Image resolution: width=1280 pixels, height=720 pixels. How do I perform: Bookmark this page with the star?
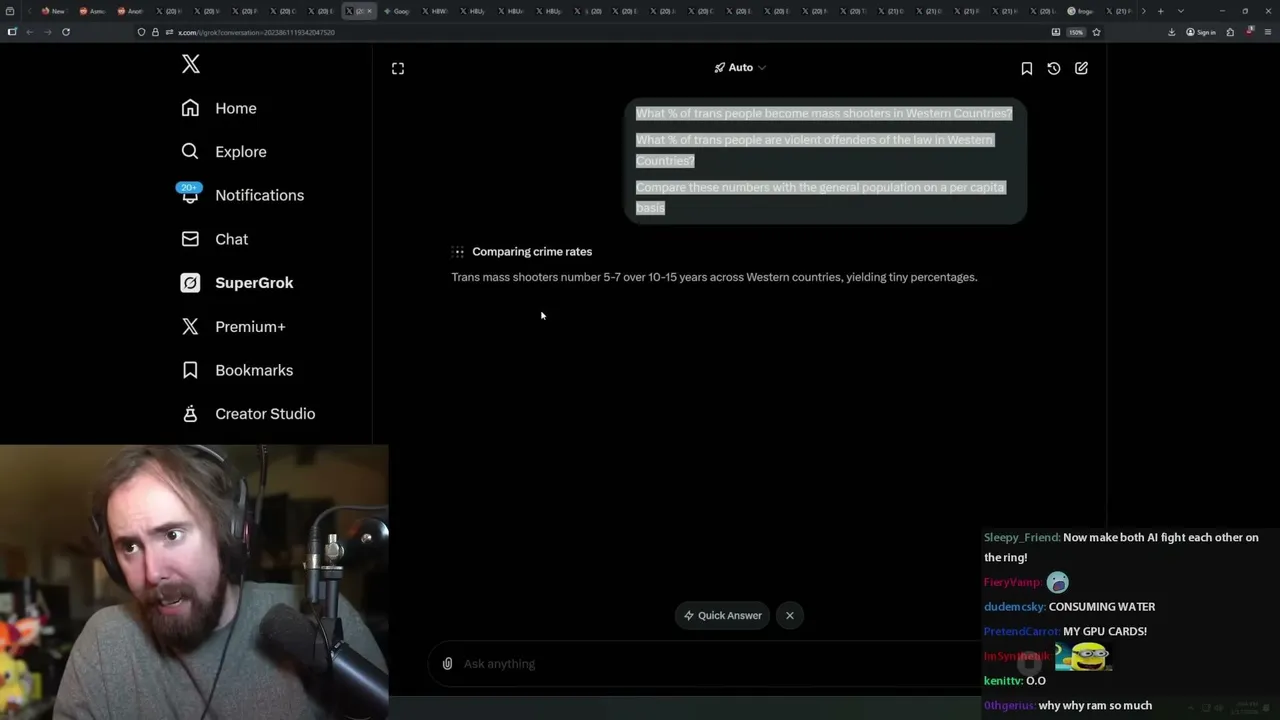point(1097,32)
